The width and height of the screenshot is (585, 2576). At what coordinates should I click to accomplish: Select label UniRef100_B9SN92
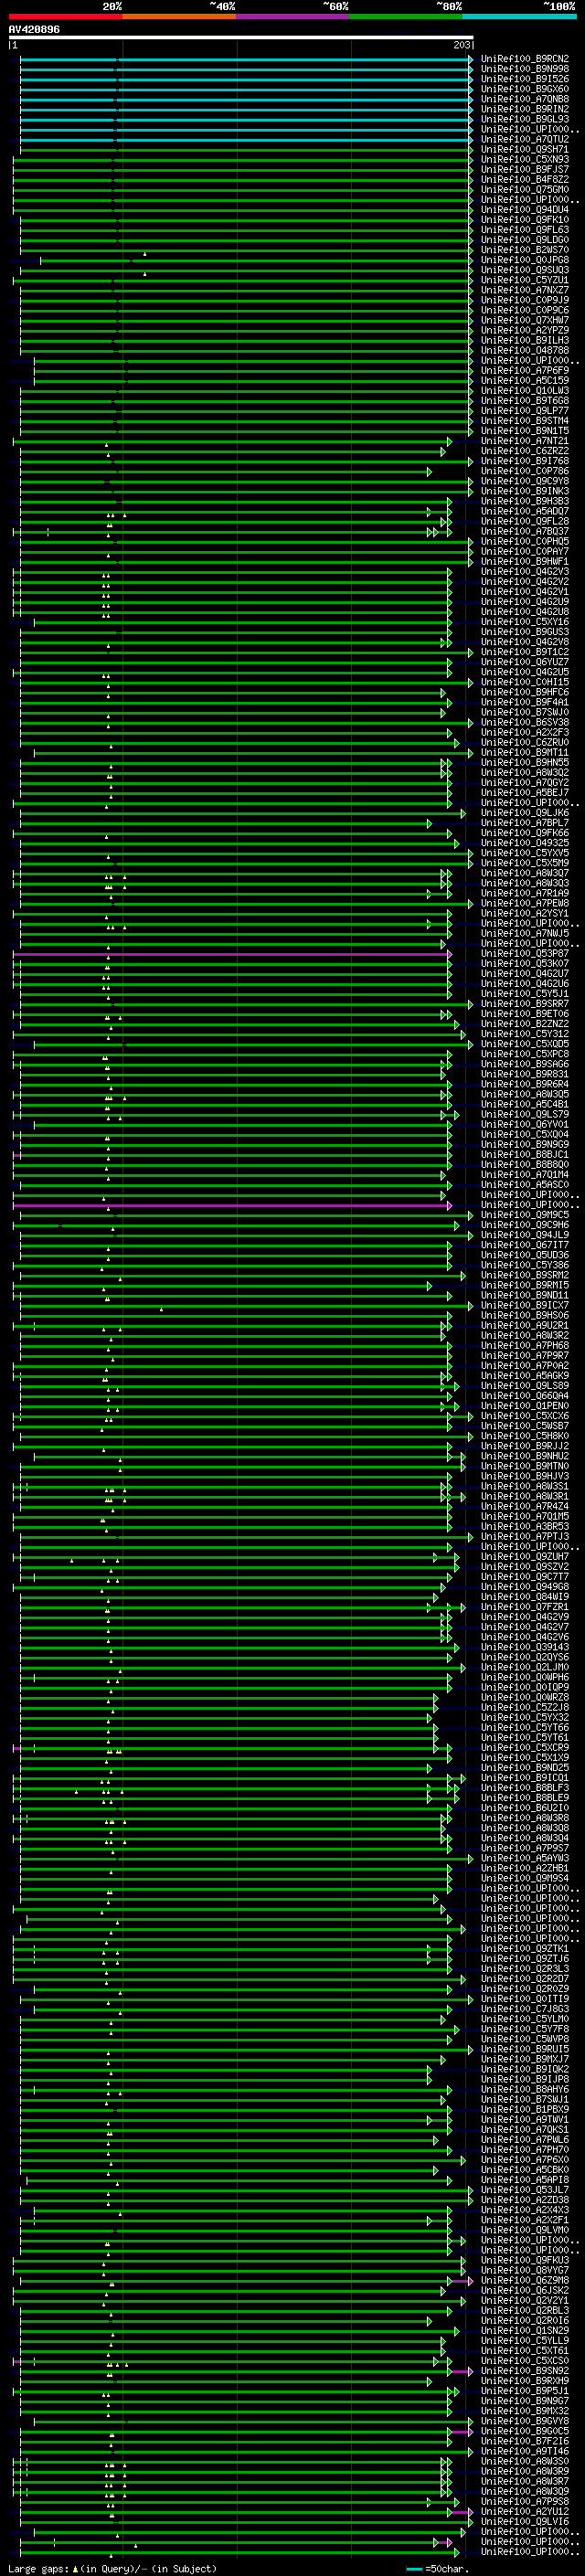pos(525,2371)
